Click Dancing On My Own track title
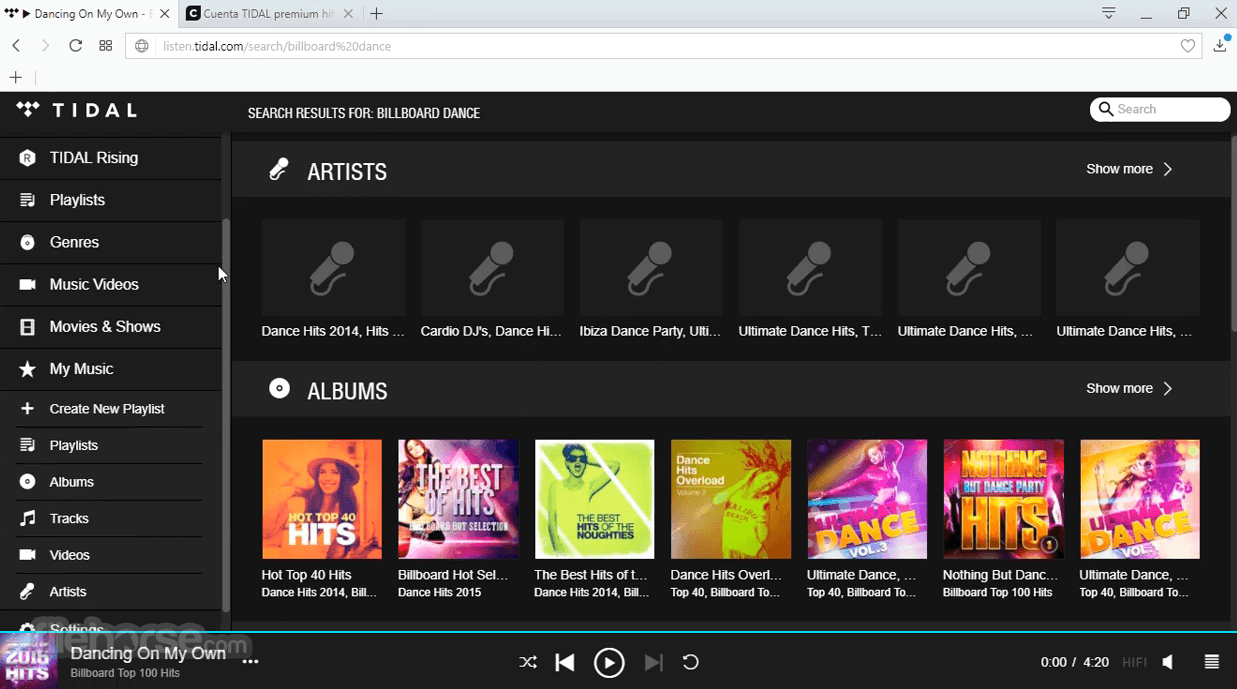 (148, 653)
